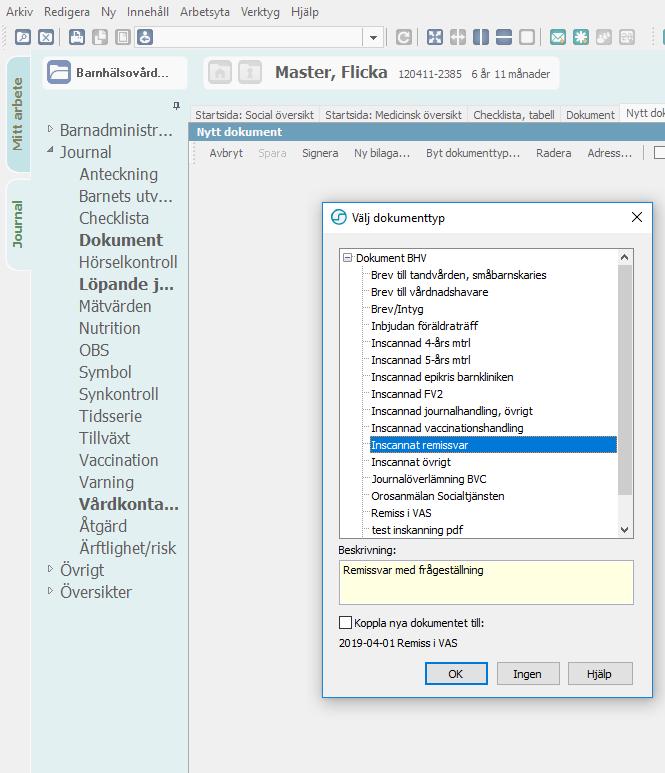Click the pin icon above the navigation tree
The height and width of the screenshot is (773, 665).
pos(176,105)
